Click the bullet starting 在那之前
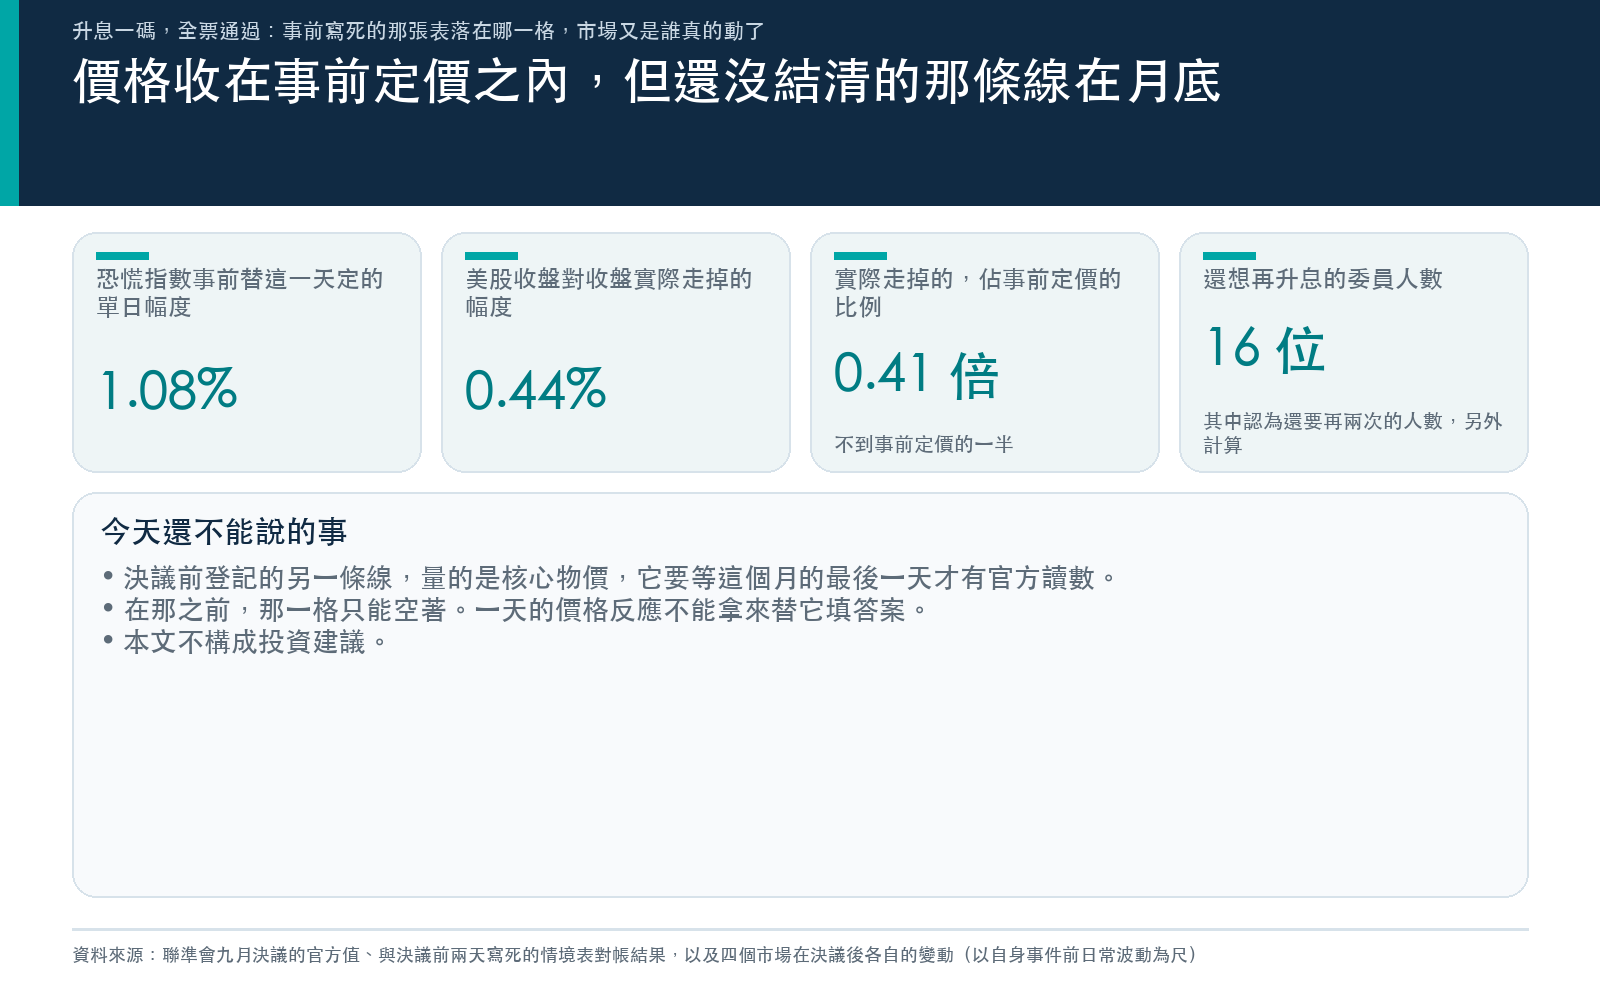Image resolution: width=1600 pixels, height=1000 pixels. coord(516,610)
